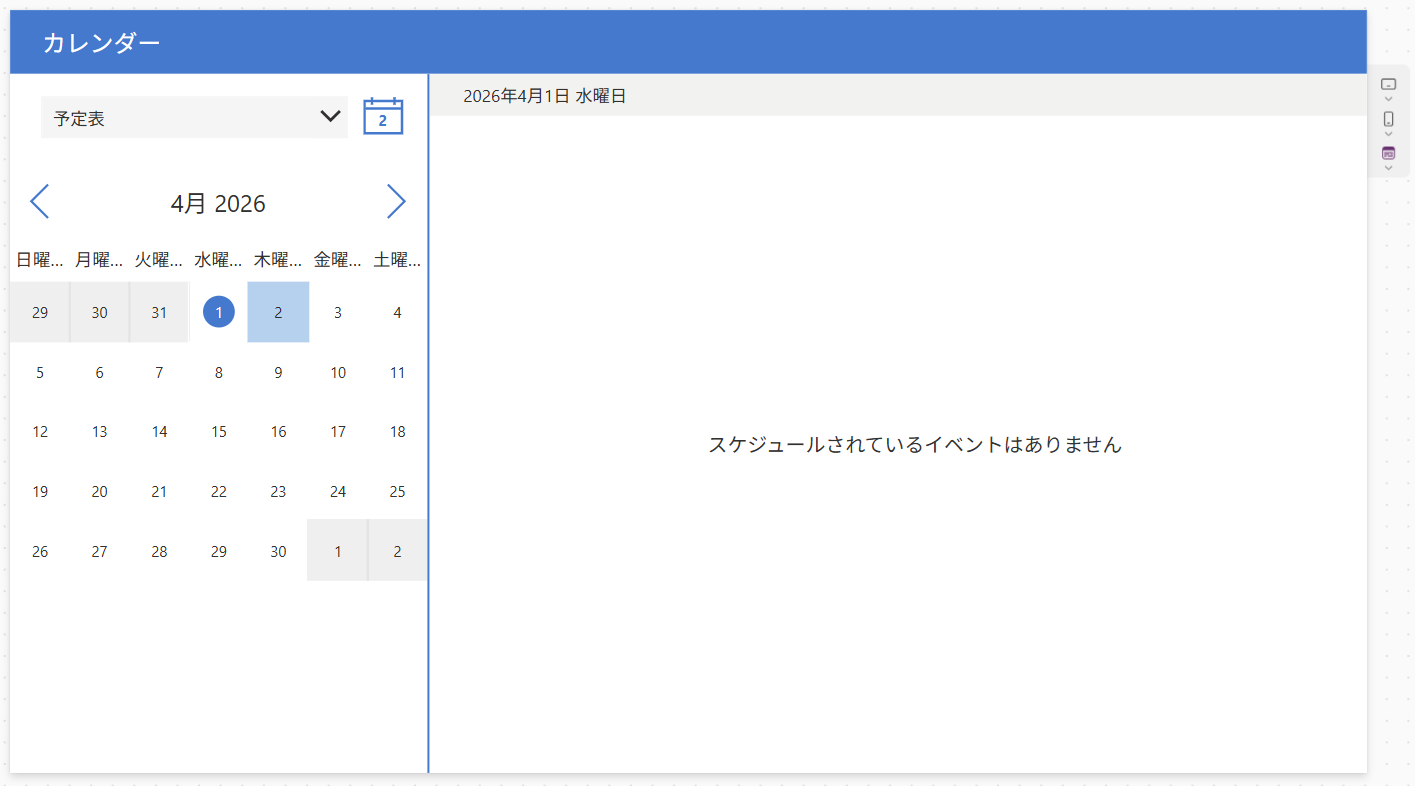Viewport: 1415px width, 786px height.
Task: Click the phone layout icon
Action: tap(1388, 119)
